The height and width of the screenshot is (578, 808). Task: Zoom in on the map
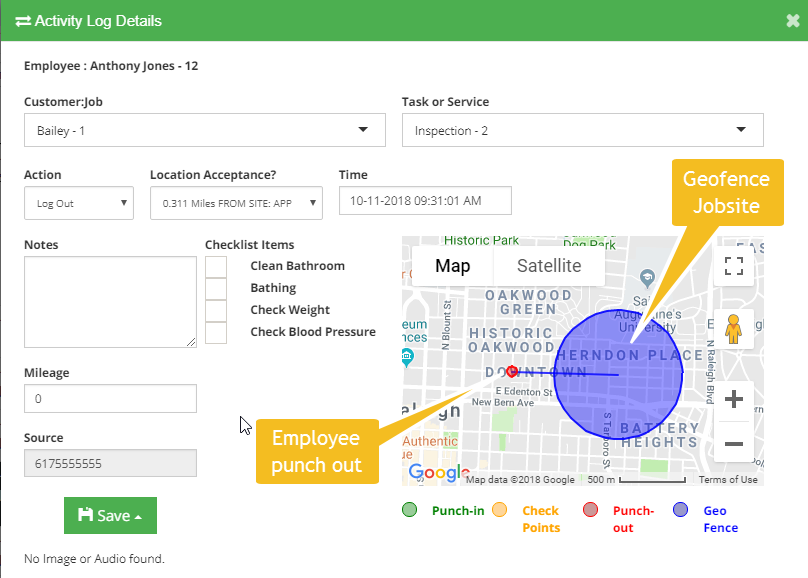pos(733,399)
